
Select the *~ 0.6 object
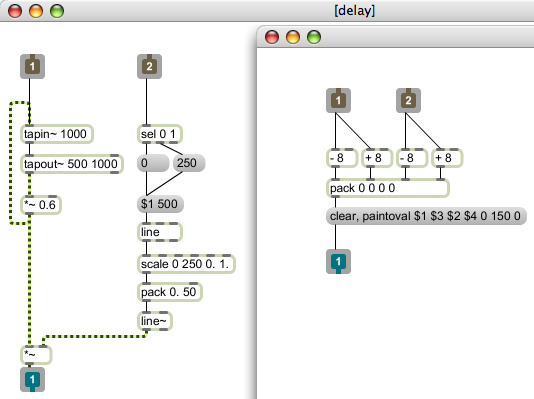click(x=41, y=205)
